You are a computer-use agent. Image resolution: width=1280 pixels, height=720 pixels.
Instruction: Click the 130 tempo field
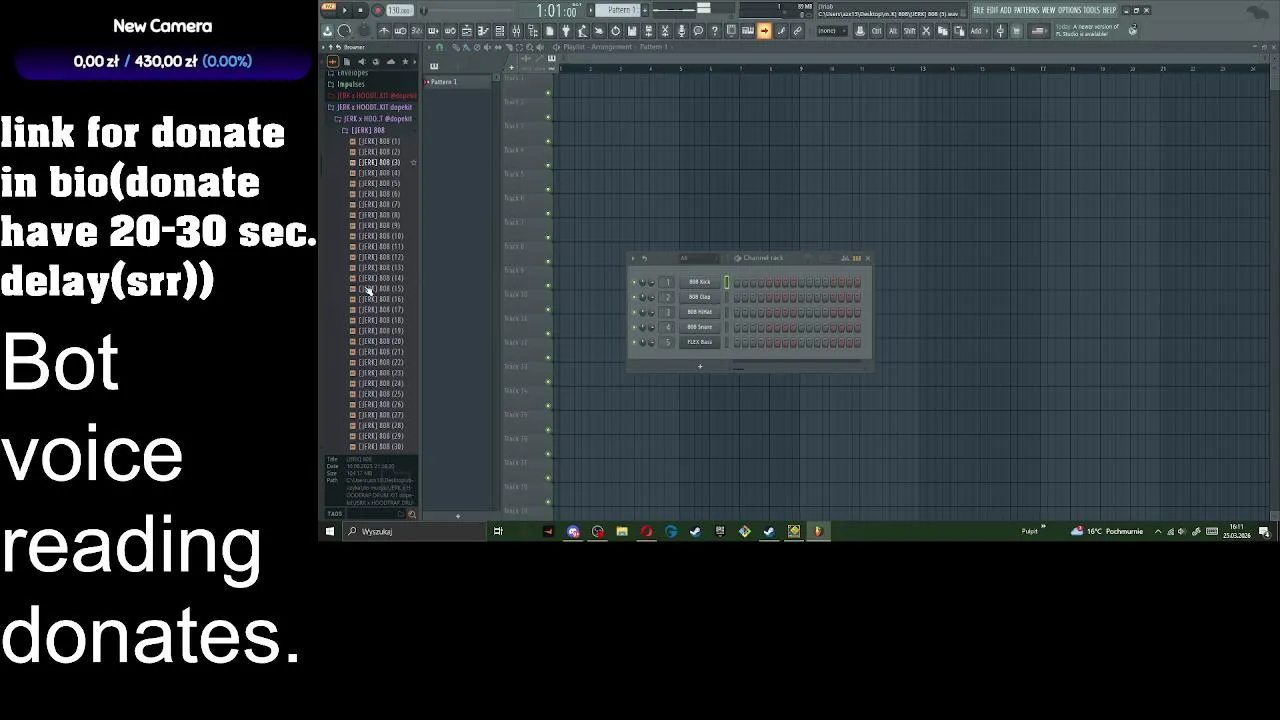pyautogui.click(x=400, y=10)
